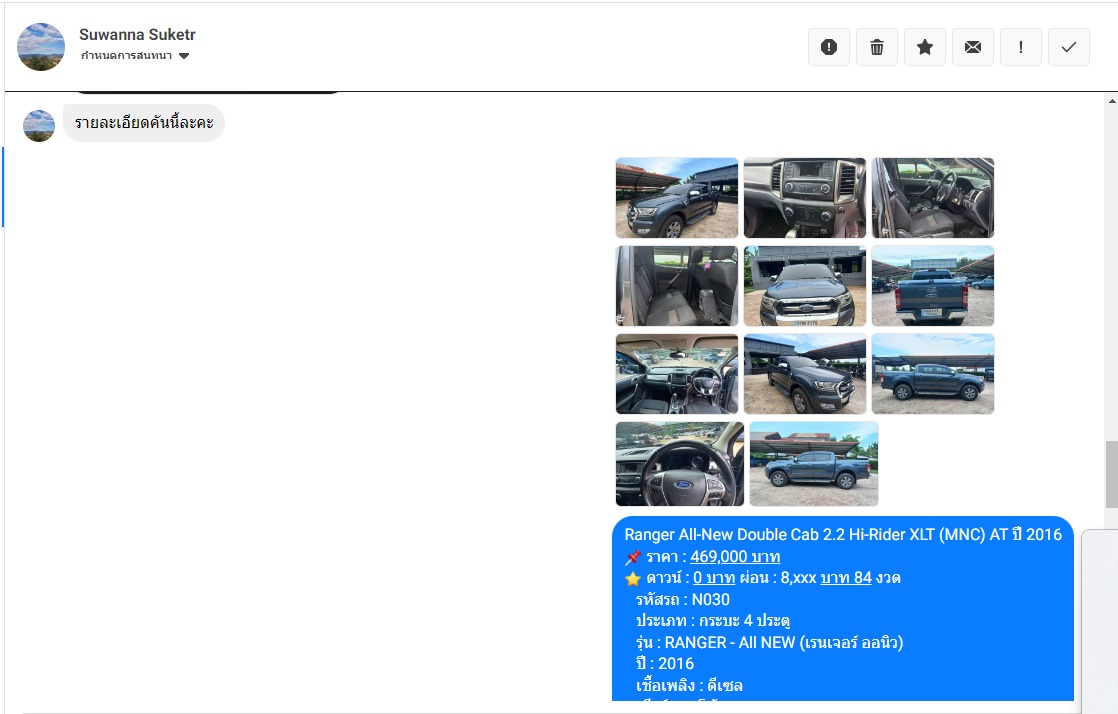Star this conversation as follow-up
The height and width of the screenshot is (714, 1118).
click(925, 47)
